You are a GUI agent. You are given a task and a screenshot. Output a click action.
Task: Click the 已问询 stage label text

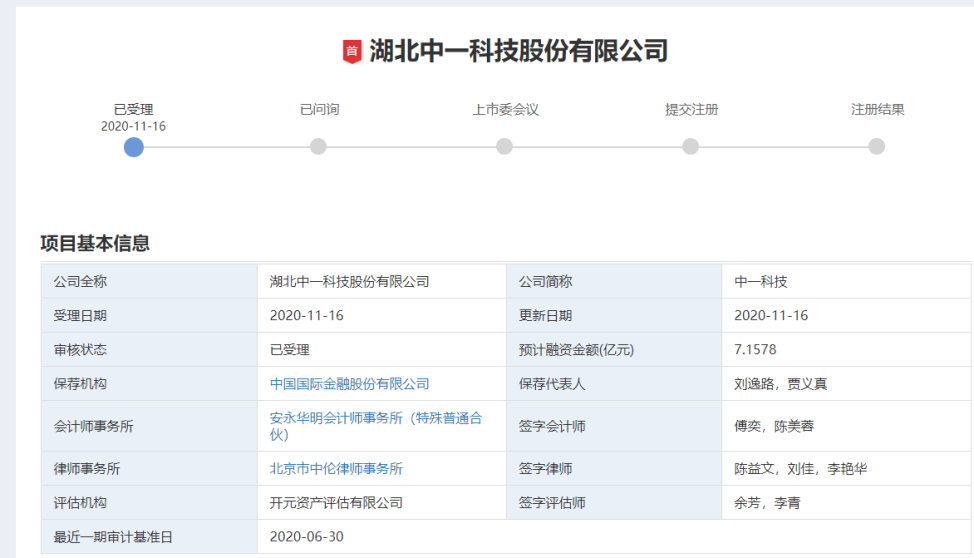[319, 109]
